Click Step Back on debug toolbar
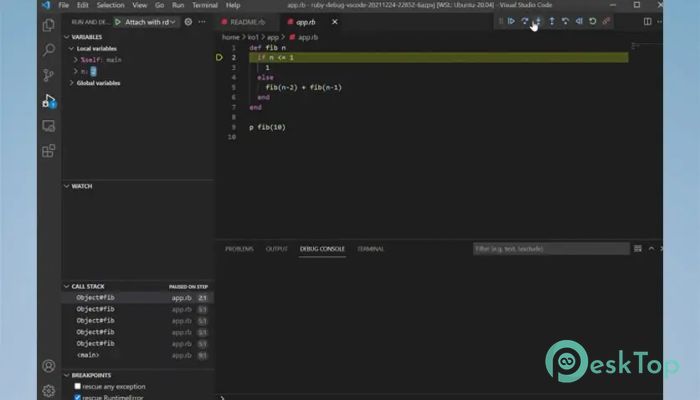The width and height of the screenshot is (700, 400). 566,21
